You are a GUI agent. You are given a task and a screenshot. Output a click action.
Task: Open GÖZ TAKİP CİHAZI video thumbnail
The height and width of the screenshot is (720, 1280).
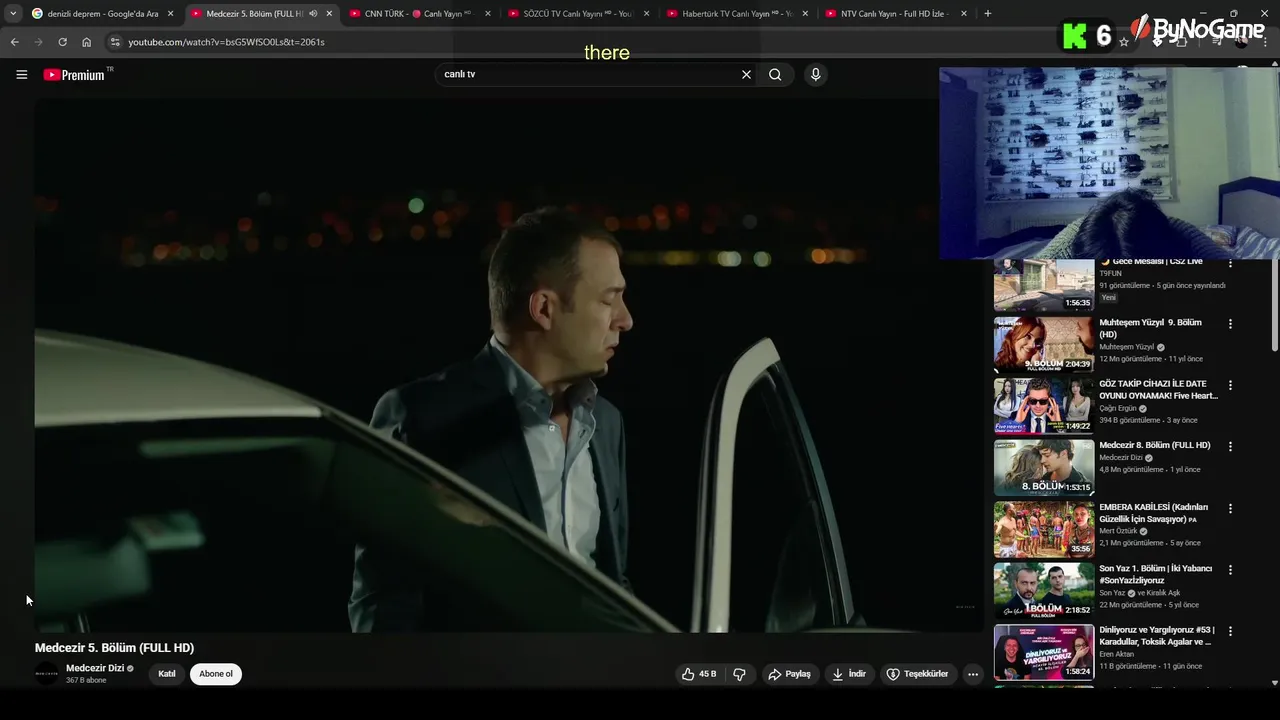coord(1044,406)
